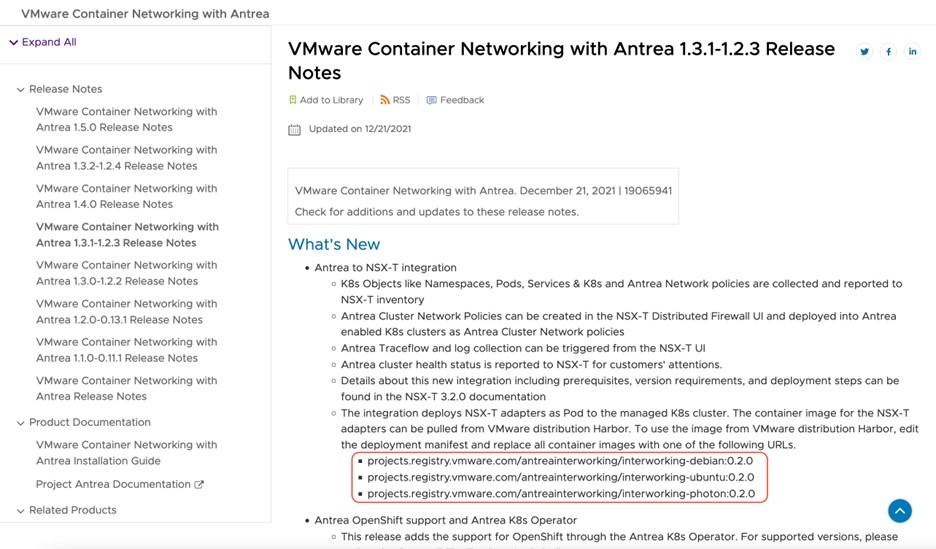The image size is (936, 549).
Task: Share the page on Facebook
Action: click(x=888, y=52)
